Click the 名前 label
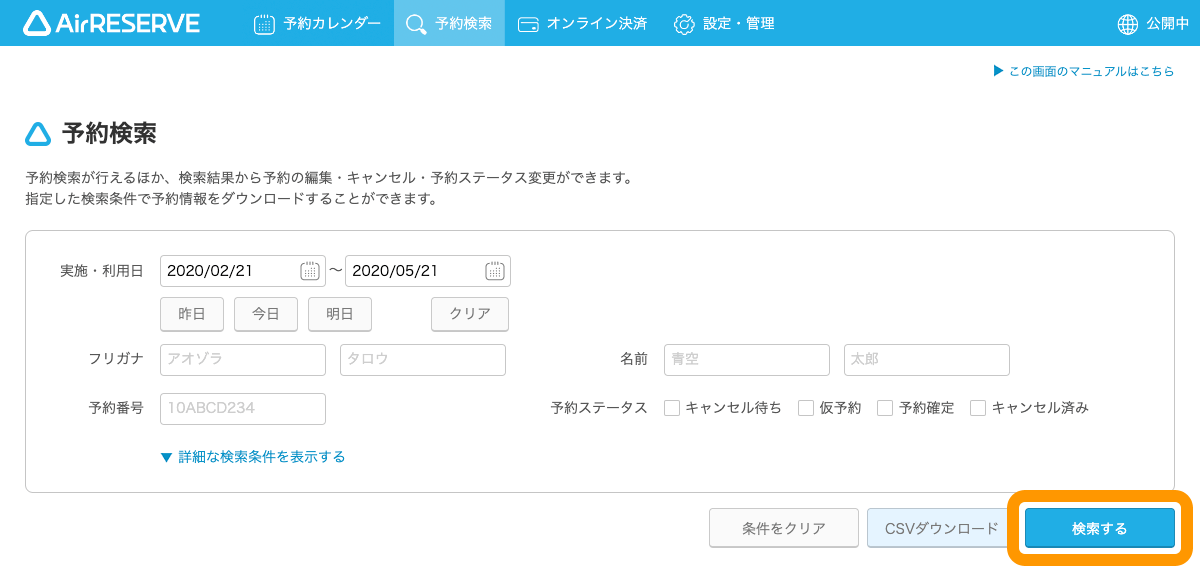 click(x=634, y=359)
